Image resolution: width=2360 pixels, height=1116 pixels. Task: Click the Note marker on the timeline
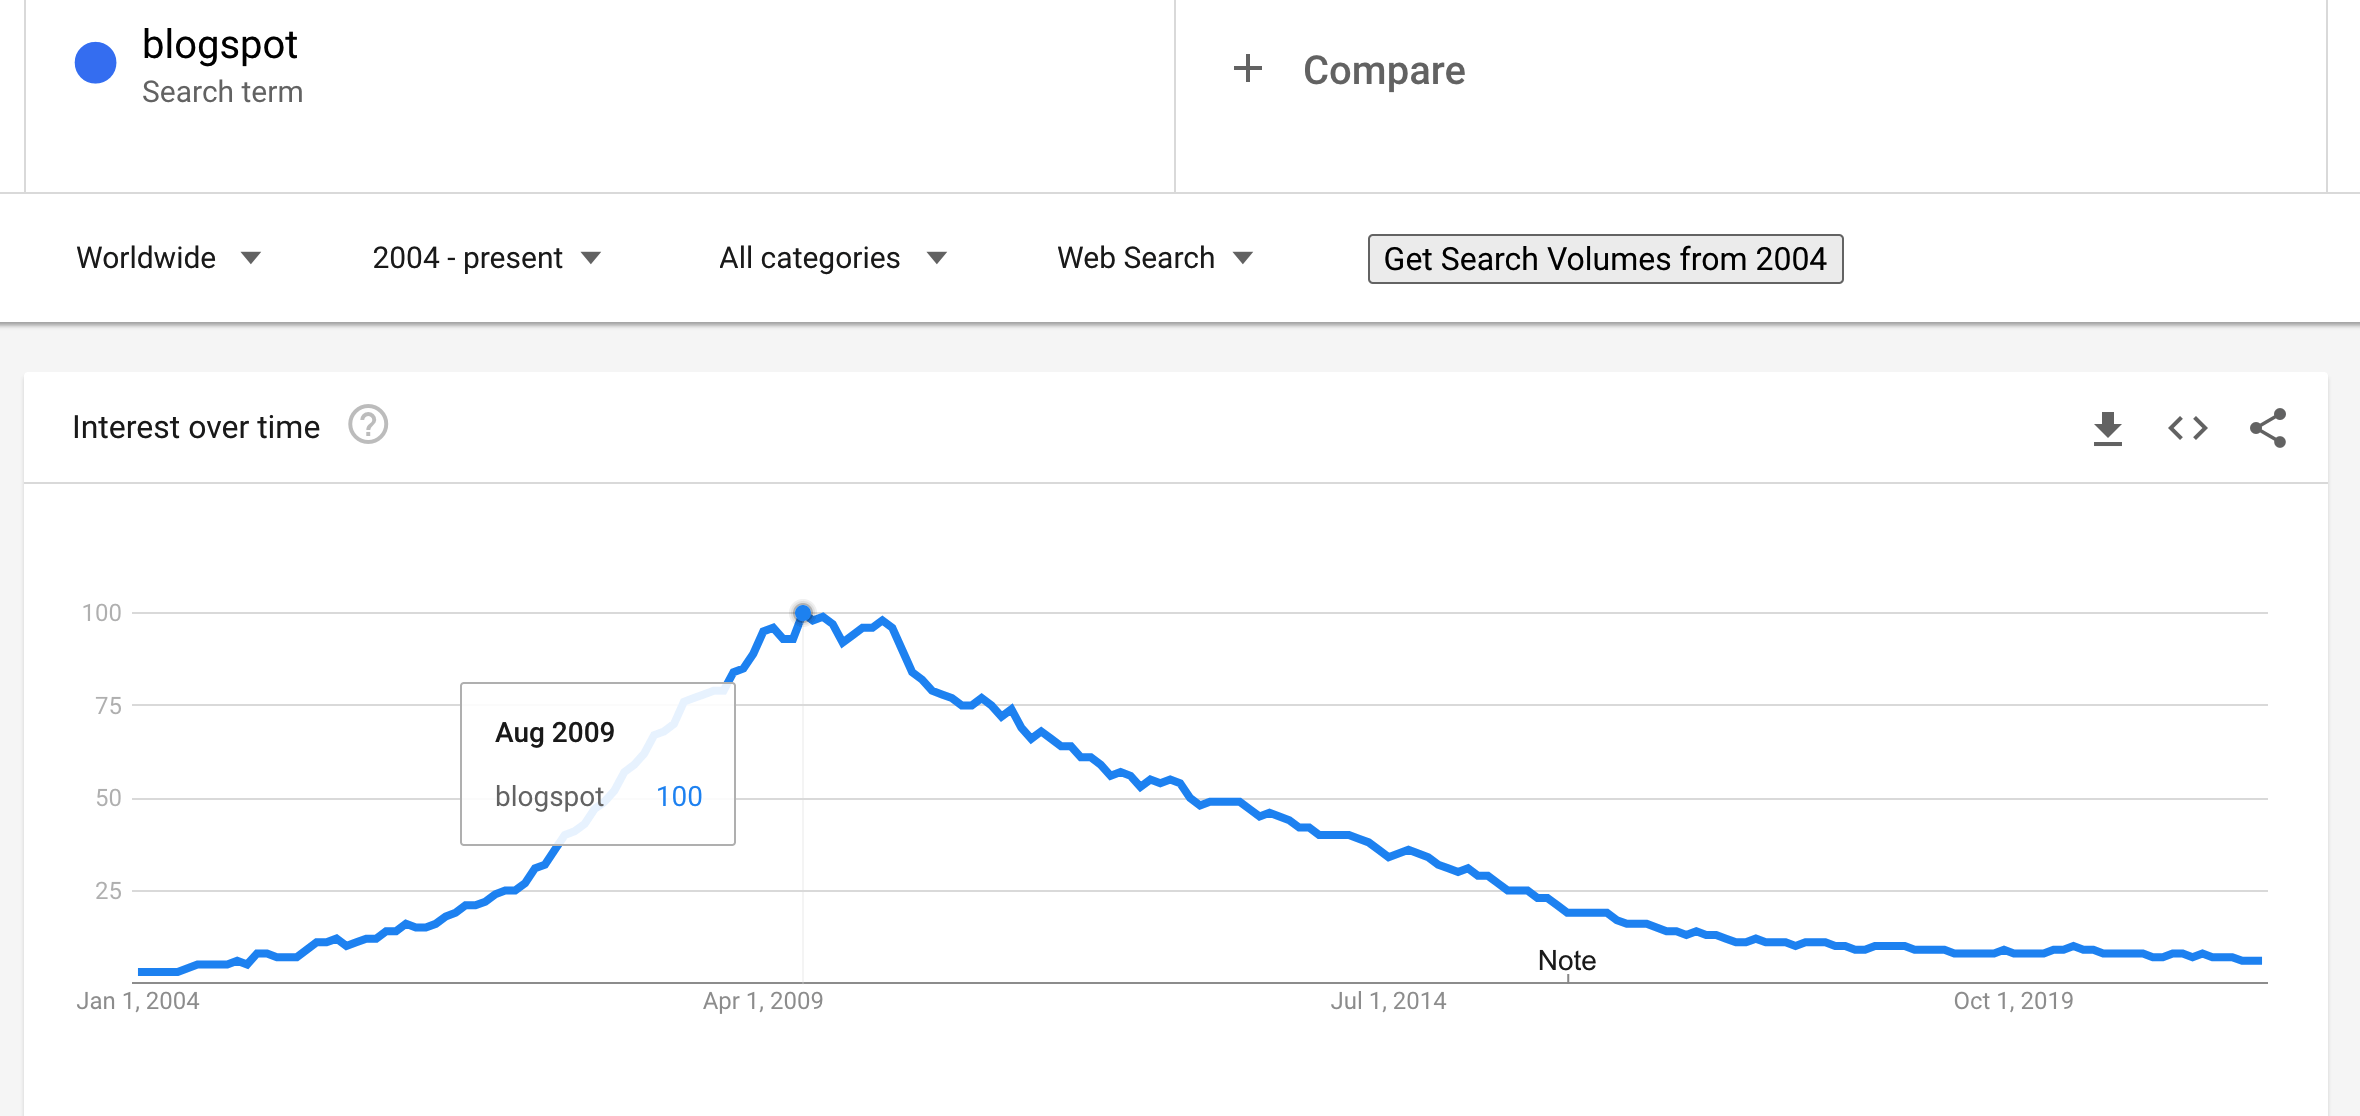(x=1566, y=961)
